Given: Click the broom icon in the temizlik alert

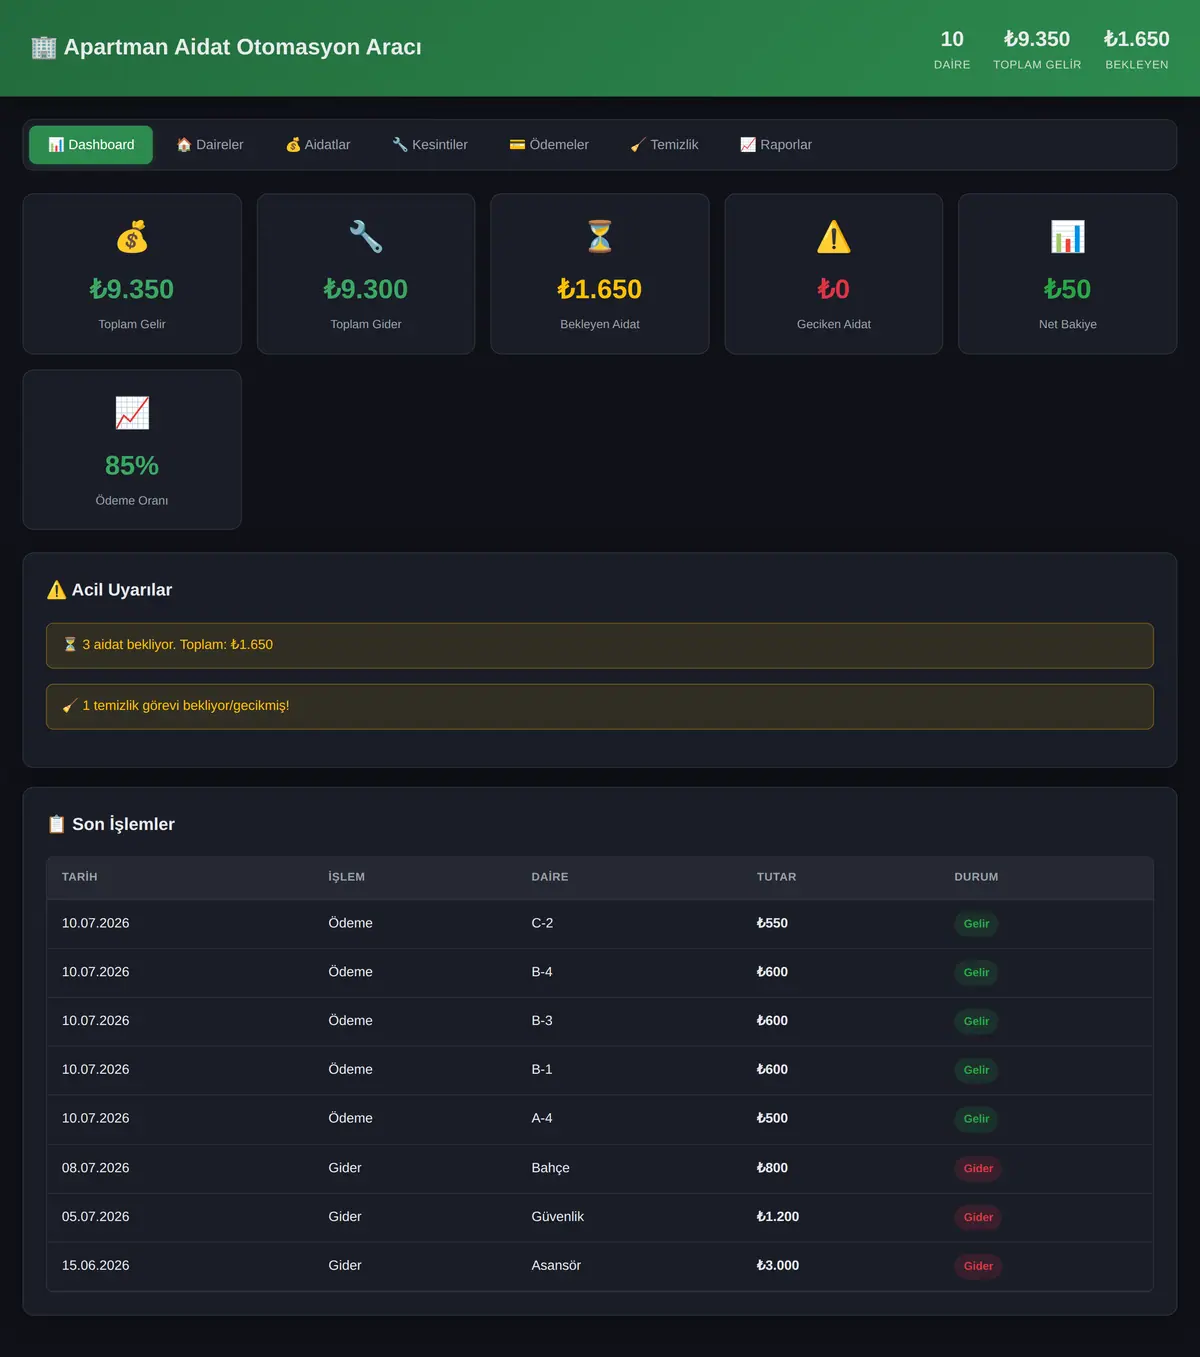Looking at the screenshot, I should (x=70, y=706).
